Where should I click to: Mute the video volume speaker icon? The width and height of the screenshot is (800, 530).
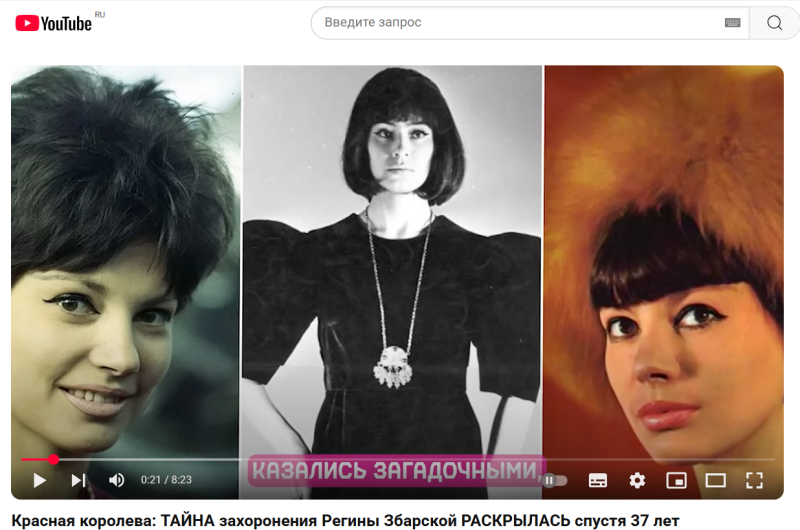tap(116, 480)
